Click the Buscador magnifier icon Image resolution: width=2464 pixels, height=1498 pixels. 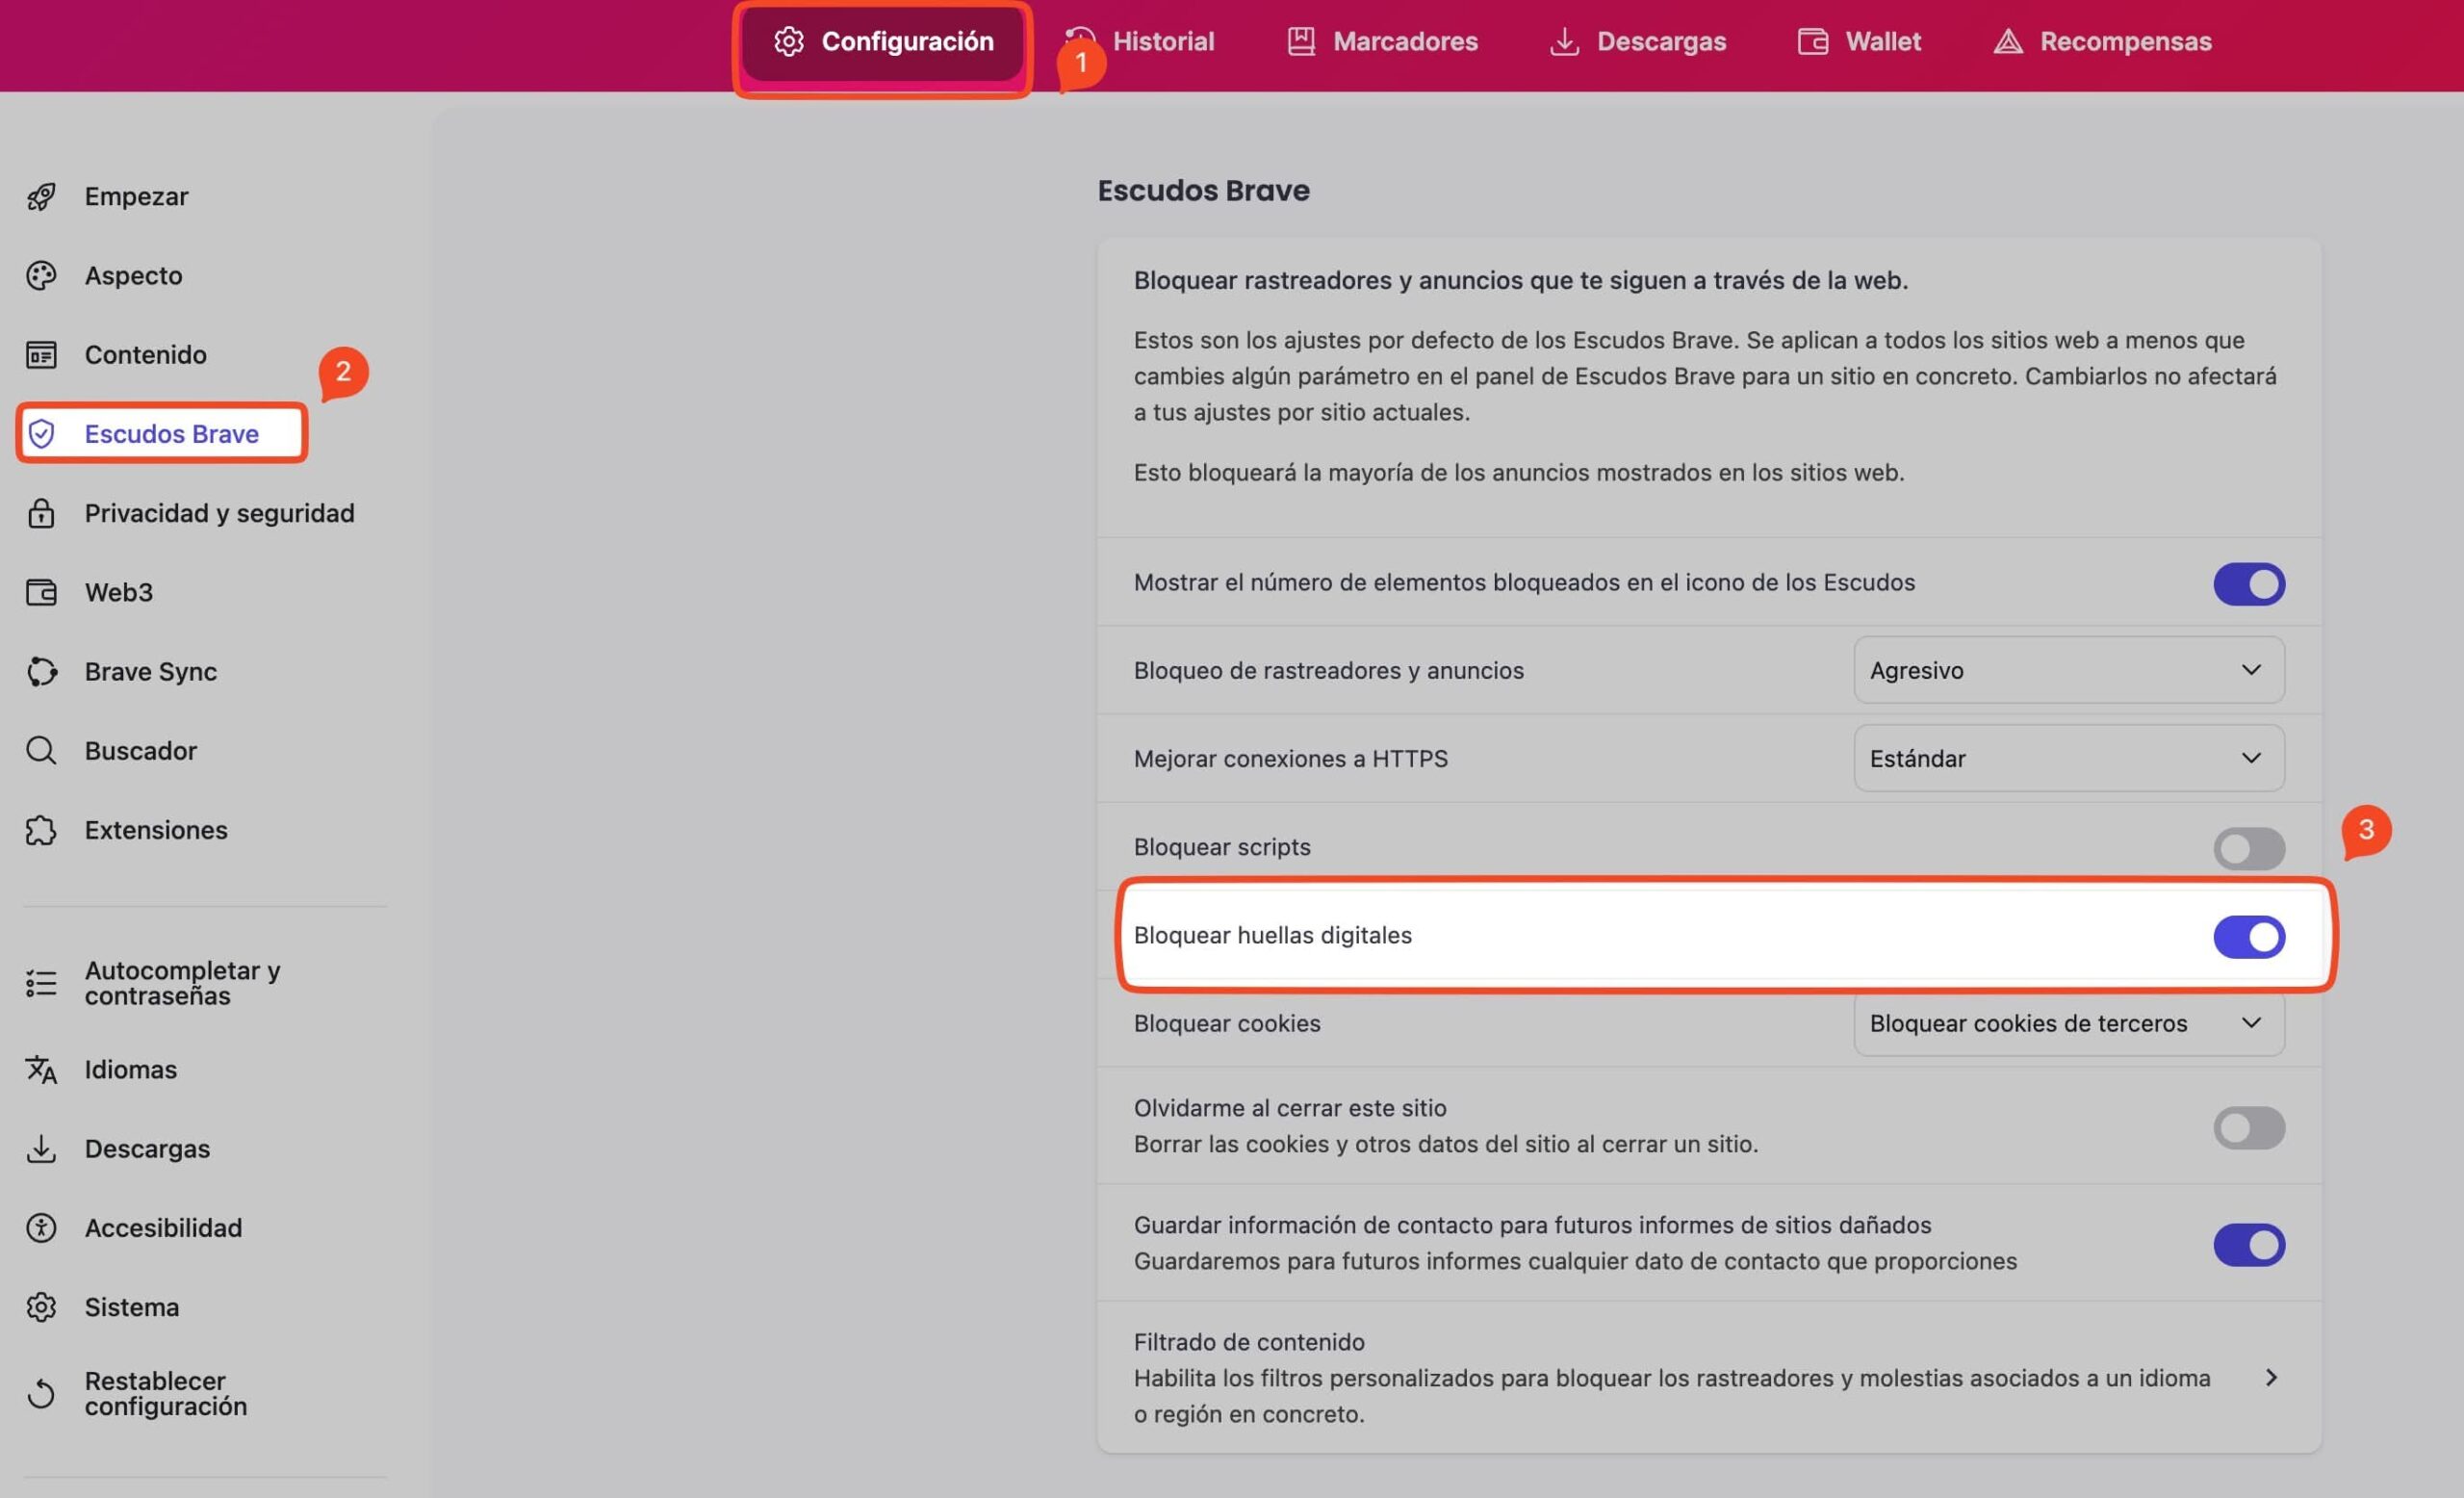coord(41,750)
